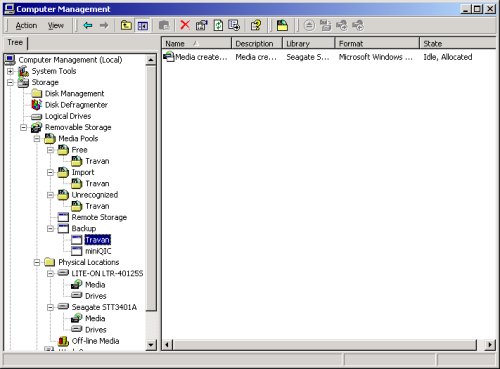
Task: Collapse the LITE-ON LTR-40125S node
Action: pyautogui.click(x=50, y=274)
